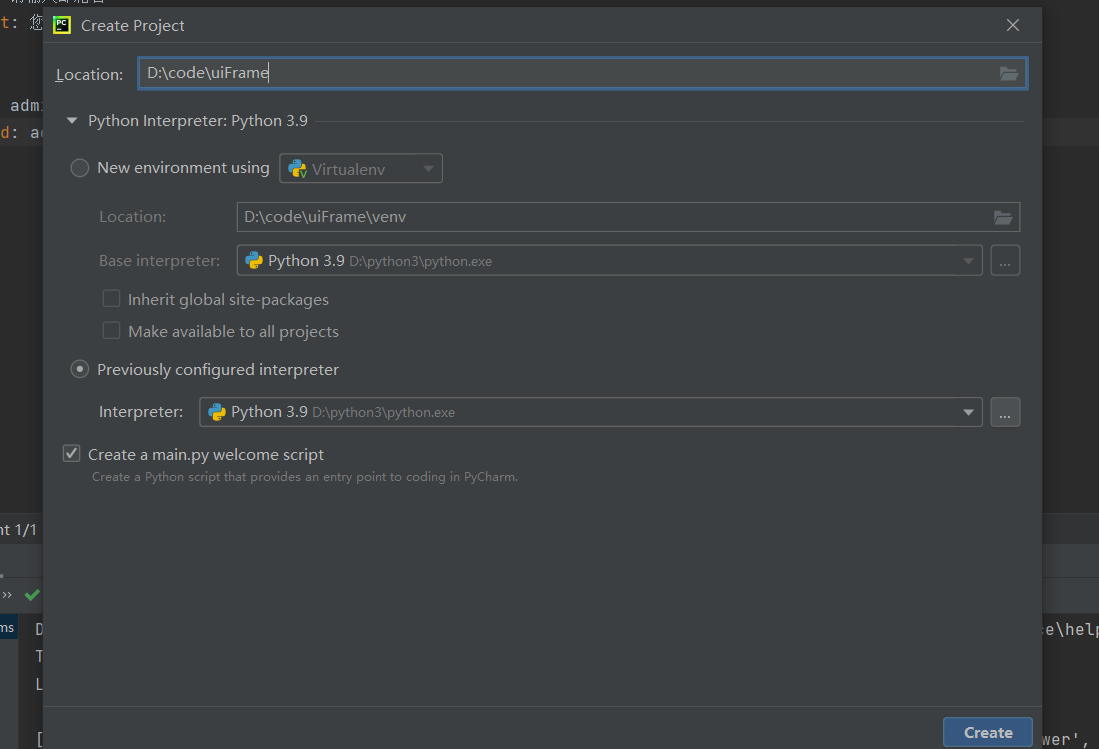Image resolution: width=1099 pixels, height=749 pixels.
Task: Click the PyCharm logo in the dialog title bar
Action: (x=62, y=25)
